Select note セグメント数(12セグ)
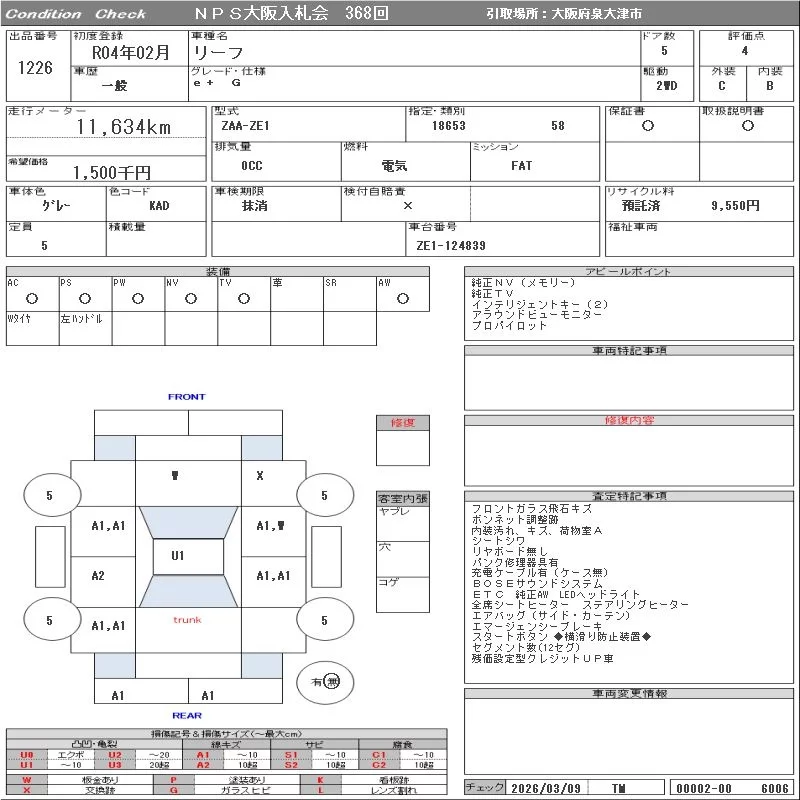 526,647
